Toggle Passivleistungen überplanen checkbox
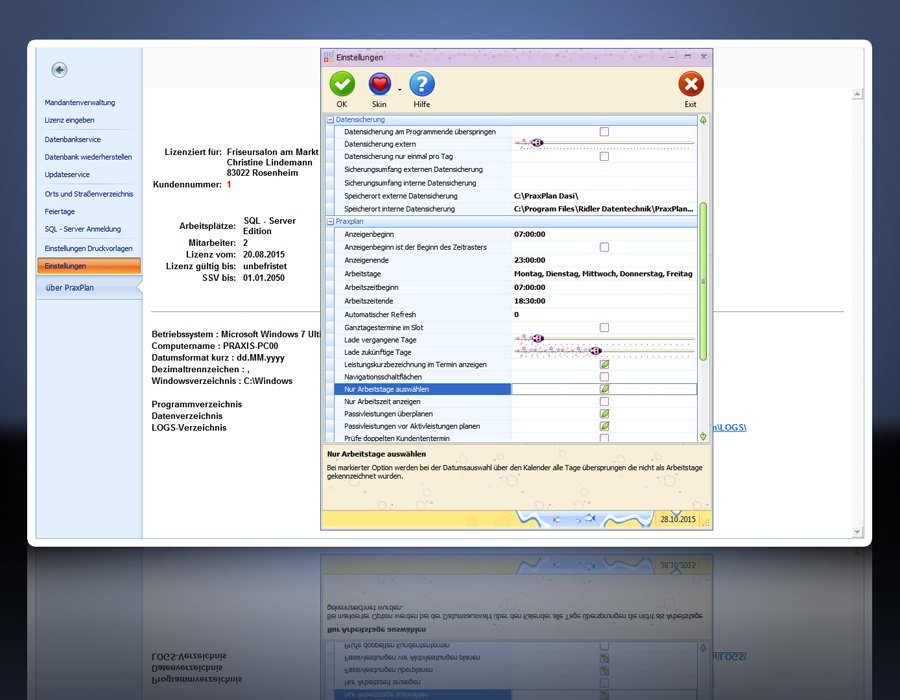Viewport: 900px width, 700px height. [604, 414]
